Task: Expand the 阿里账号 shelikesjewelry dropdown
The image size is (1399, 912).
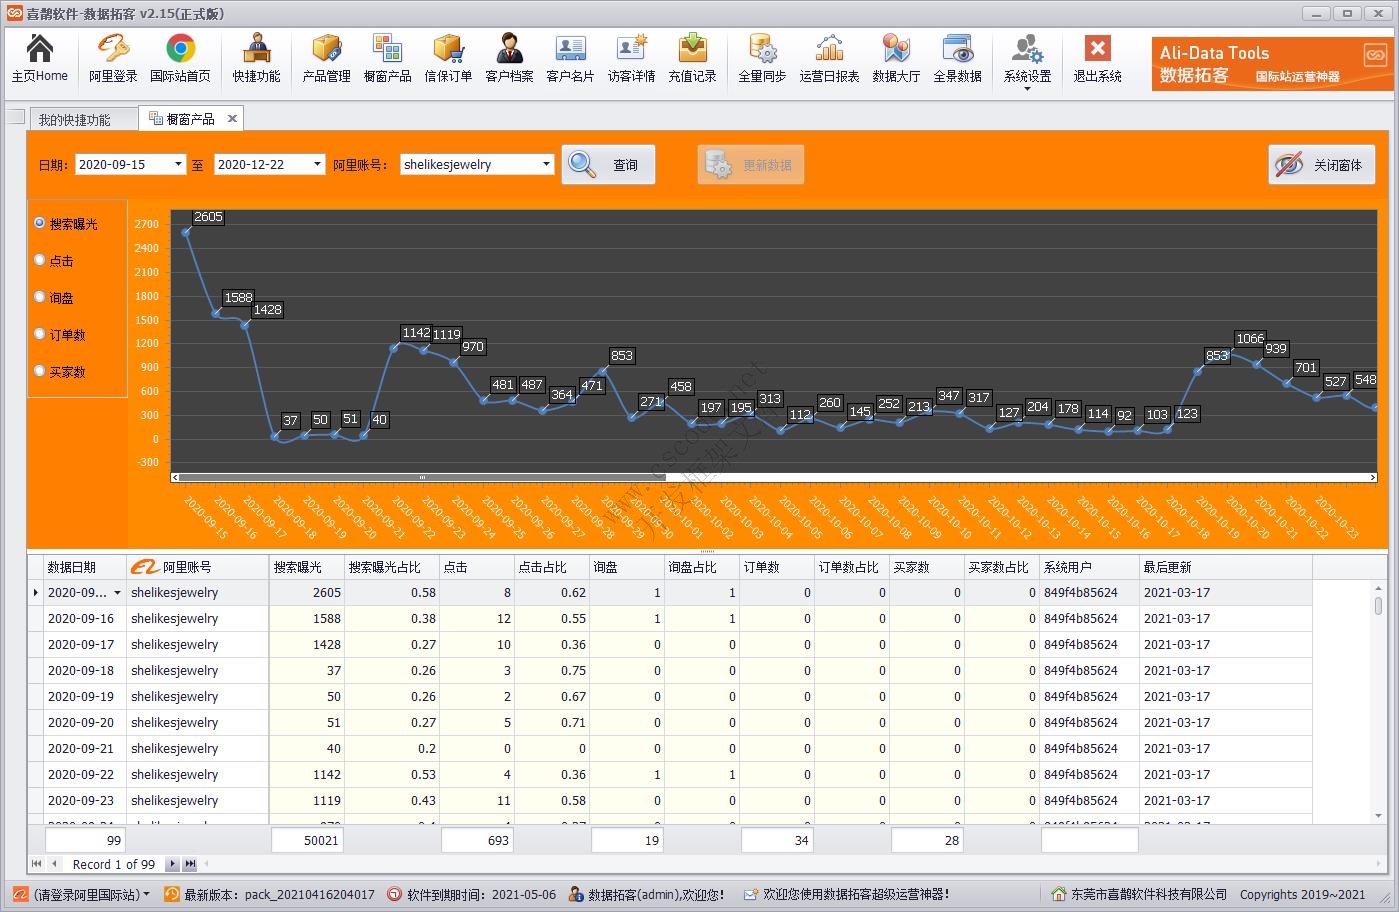Action: 546,164
